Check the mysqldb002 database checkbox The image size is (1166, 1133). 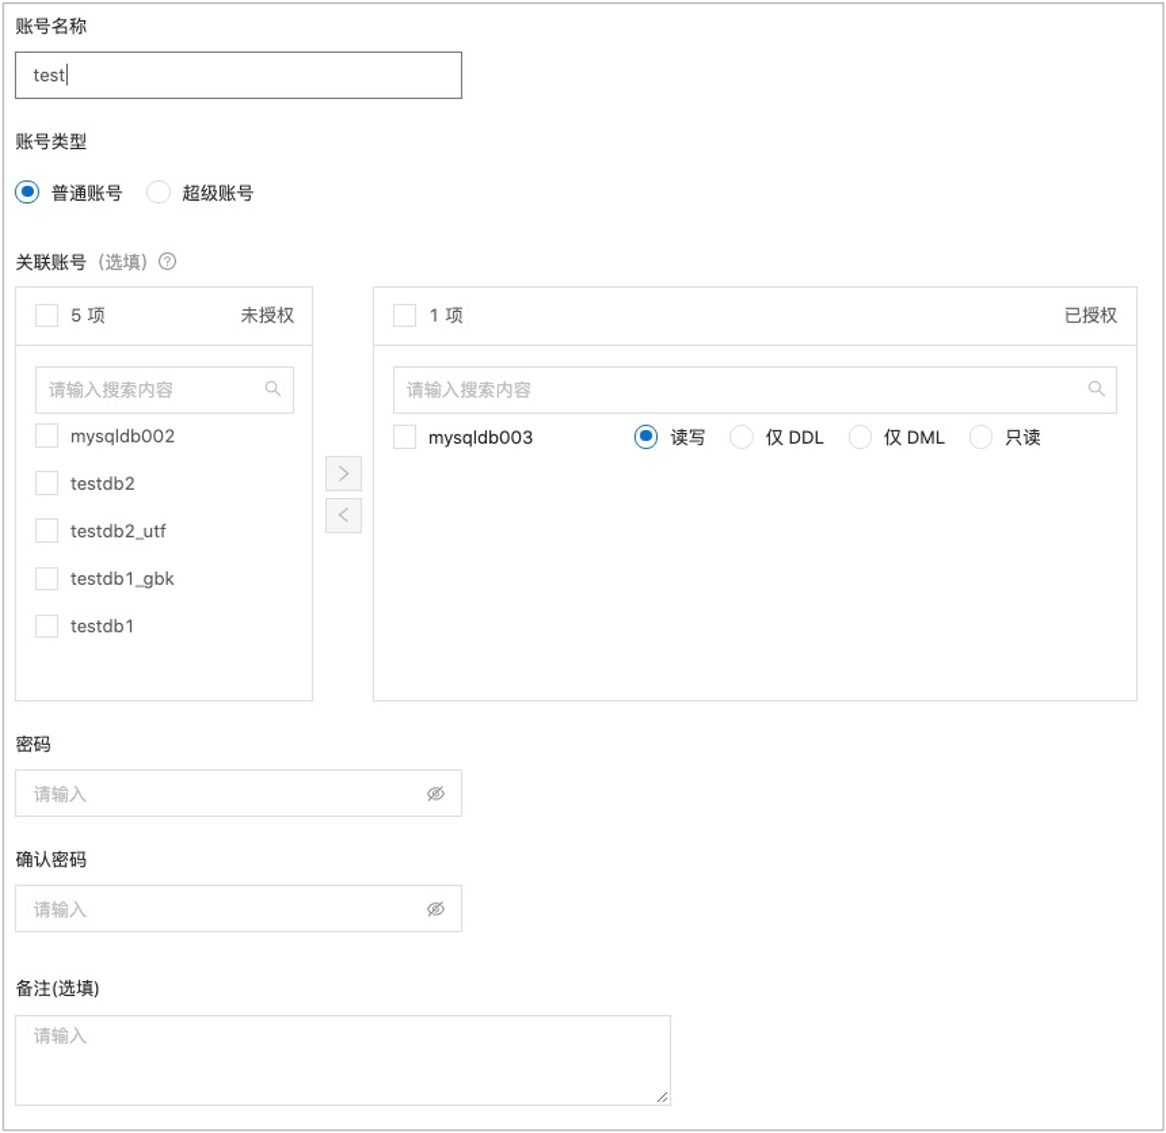click(x=47, y=436)
